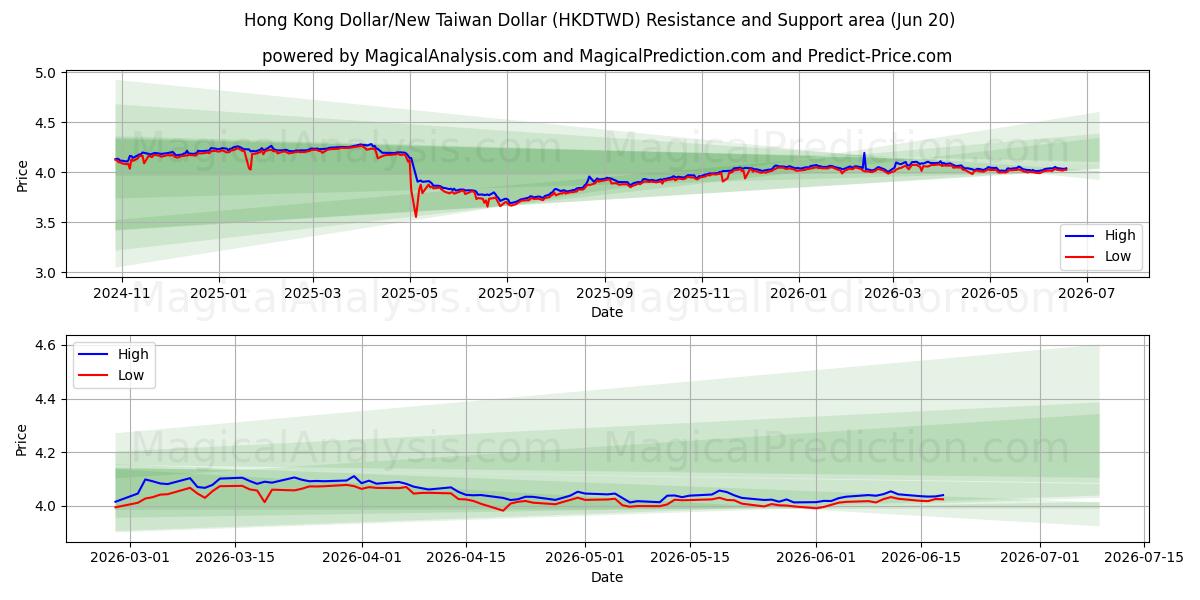The image size is (1200, 600).
Task: Click the '2026-05' tick label in top chart
Action: click(x=989, y=293)
